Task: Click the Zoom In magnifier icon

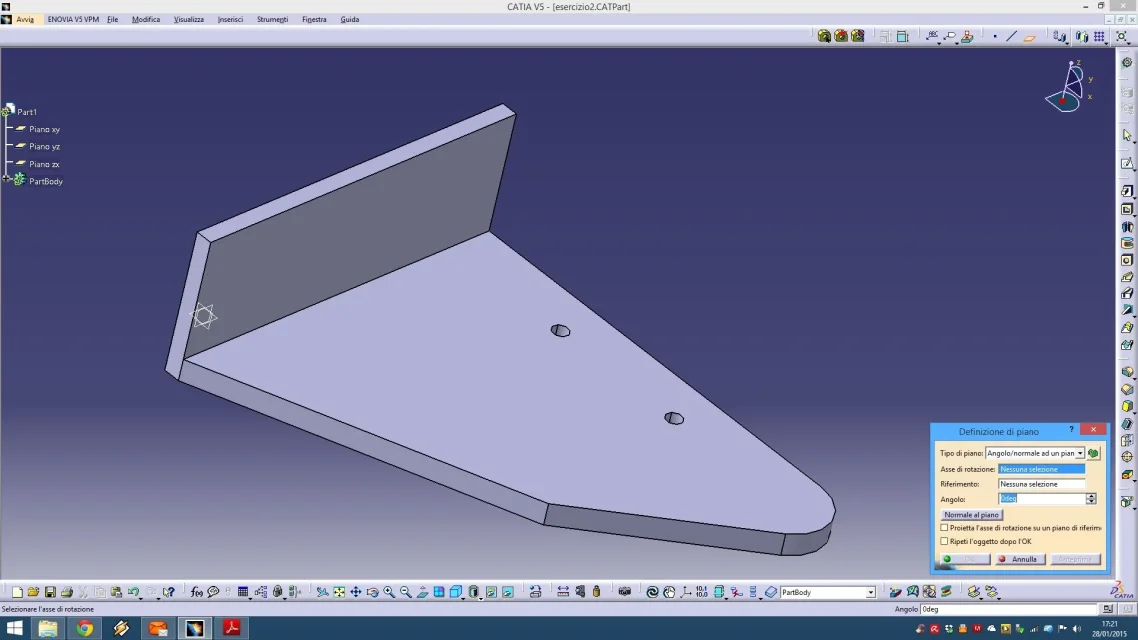Action: (x=389, y=592)
